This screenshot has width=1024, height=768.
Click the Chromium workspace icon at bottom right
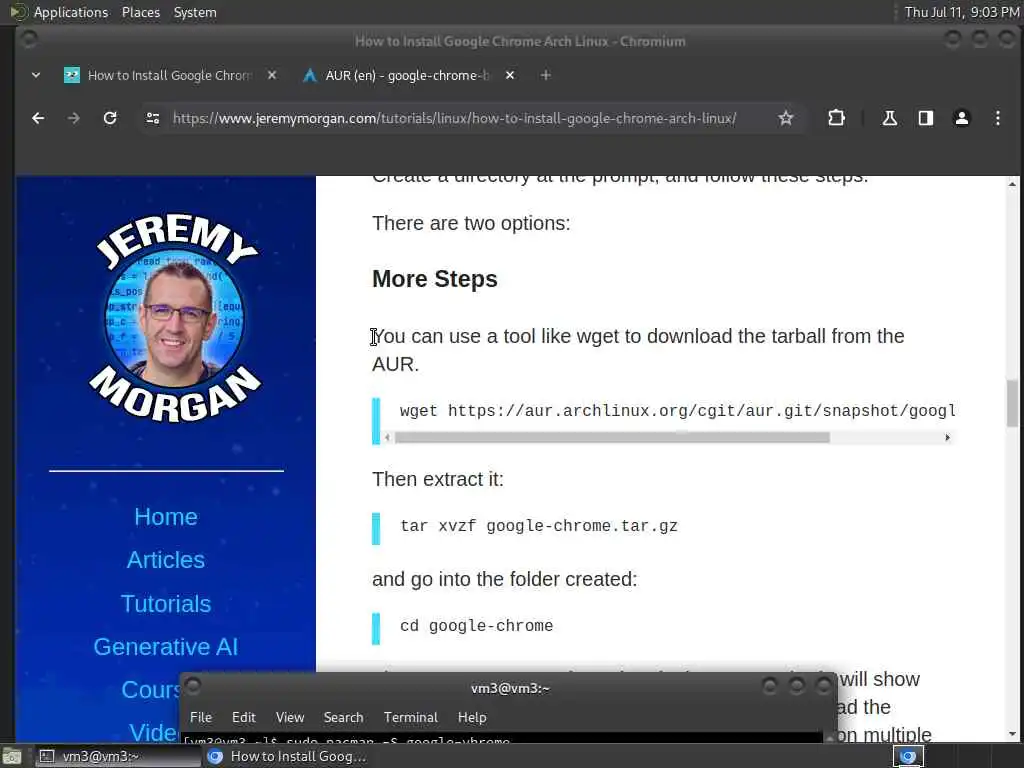pyautogui.click(x=908, y=756)
